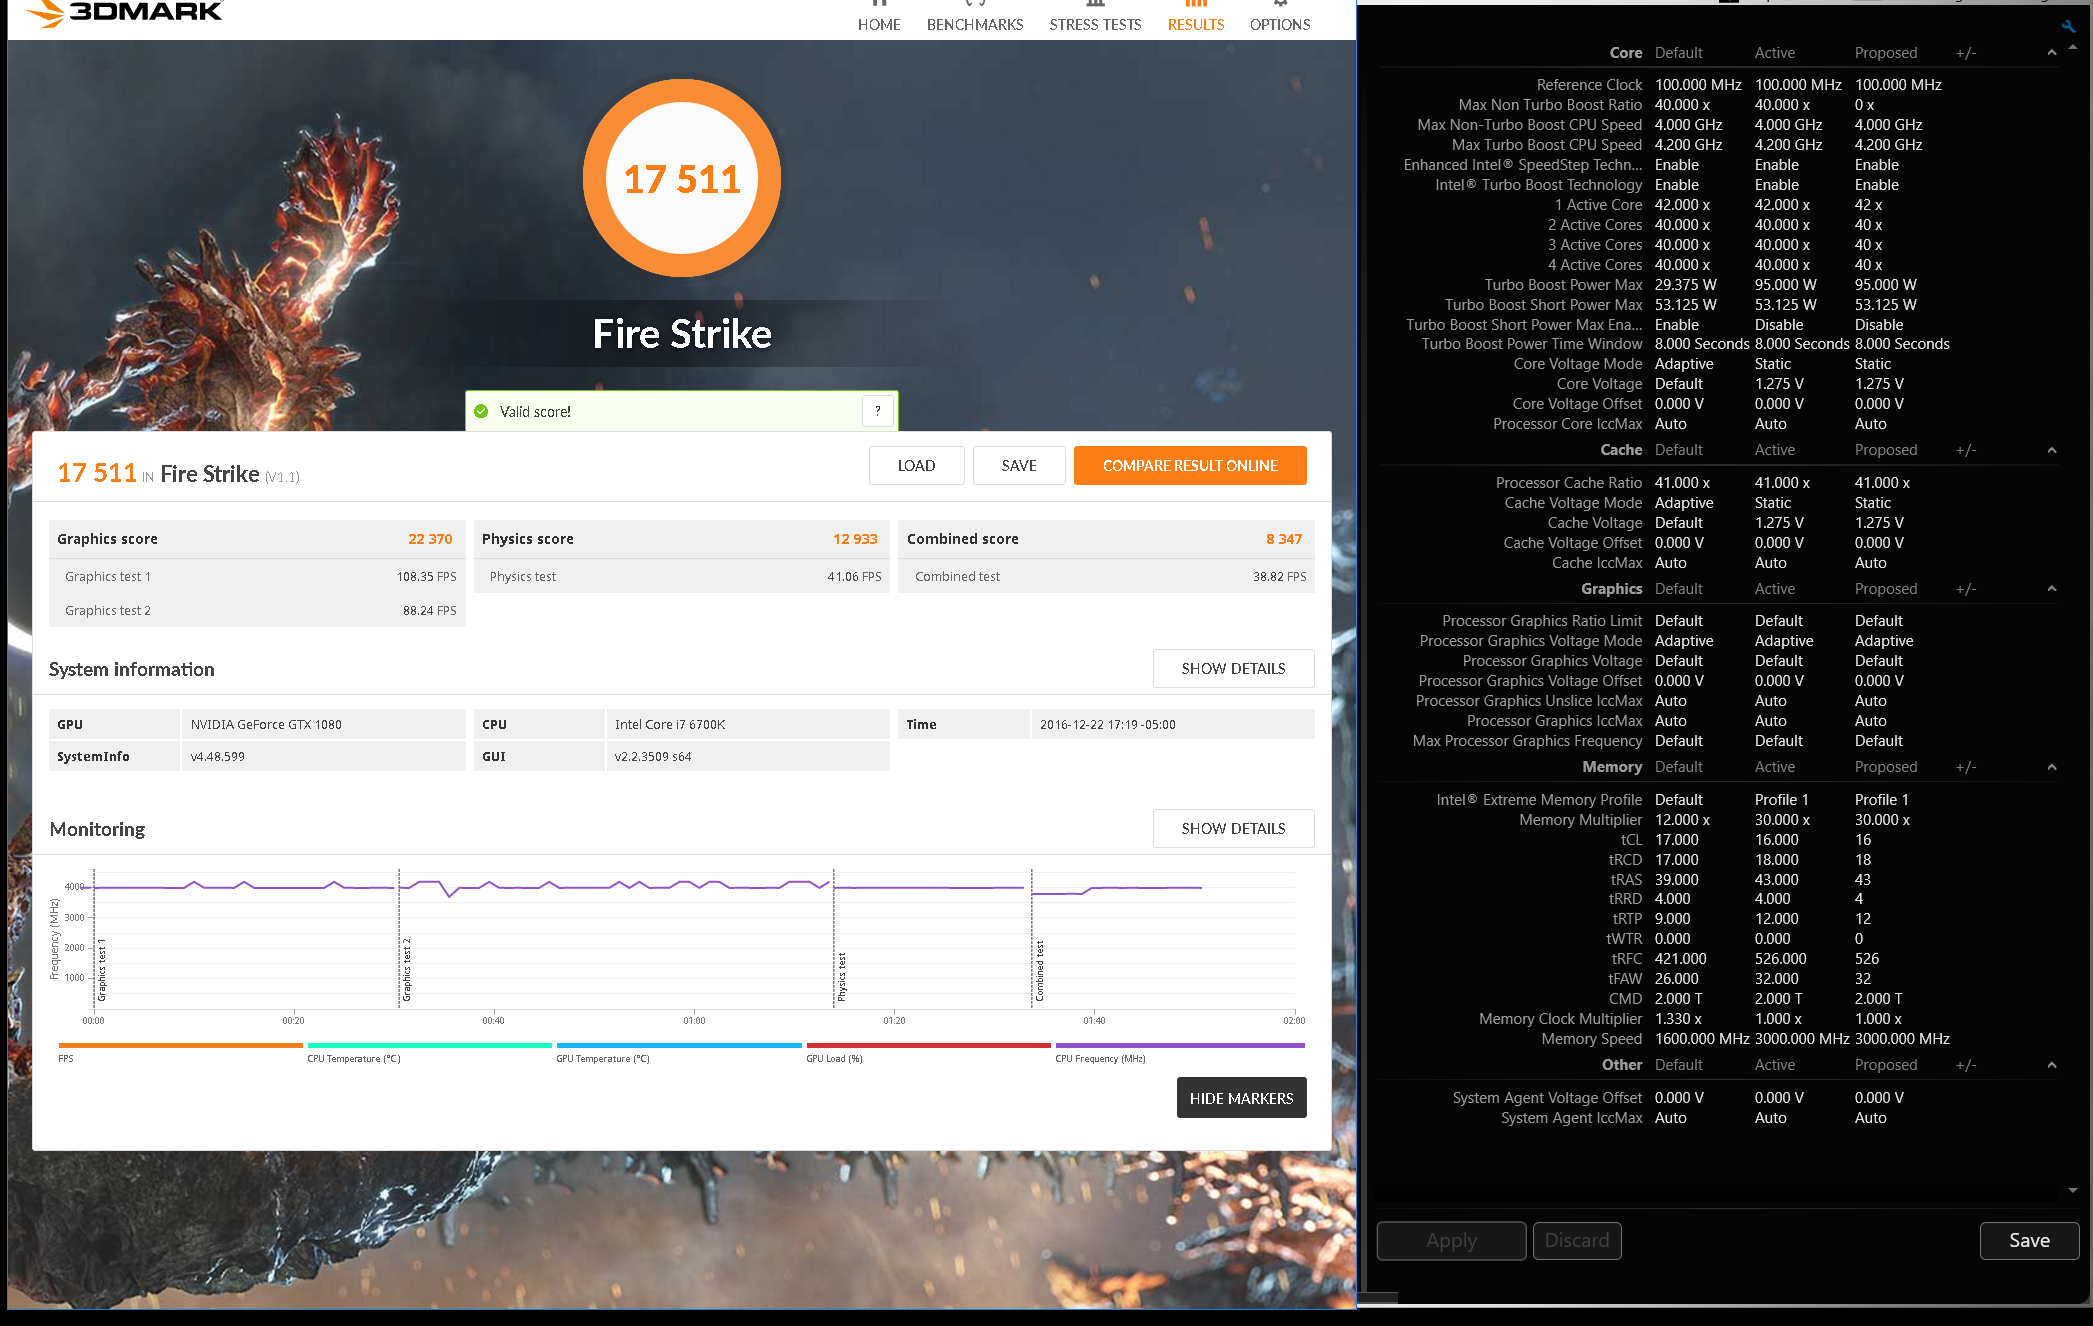Click Graphics score value 22 370
This screenshot has width=2093, height=1326.
point(430,539)
